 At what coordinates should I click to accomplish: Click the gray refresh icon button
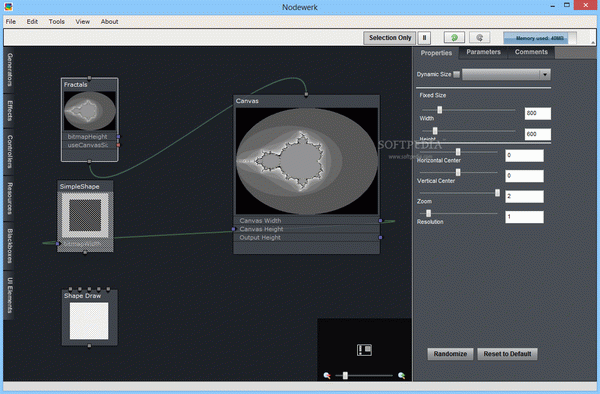pos(479,37)
